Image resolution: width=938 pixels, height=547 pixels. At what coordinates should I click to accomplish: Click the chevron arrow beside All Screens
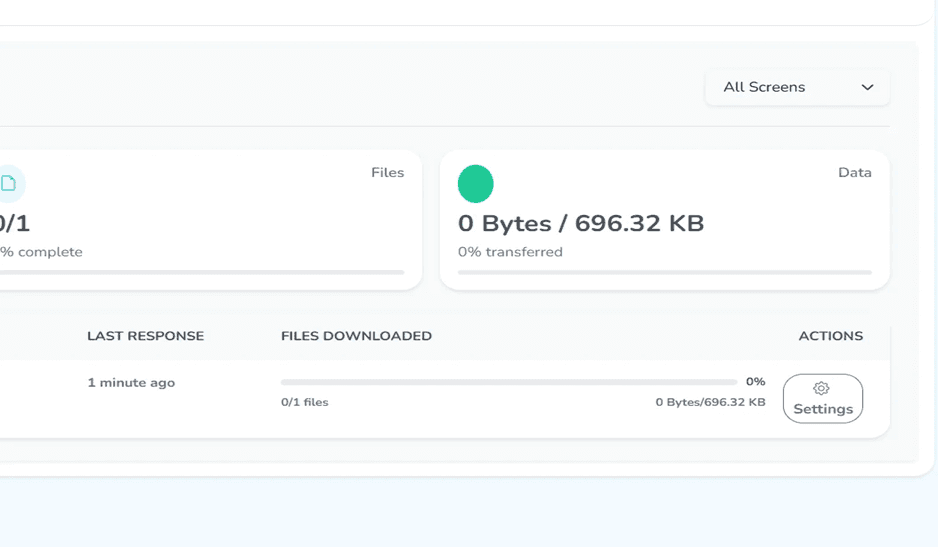pos(867,87)
